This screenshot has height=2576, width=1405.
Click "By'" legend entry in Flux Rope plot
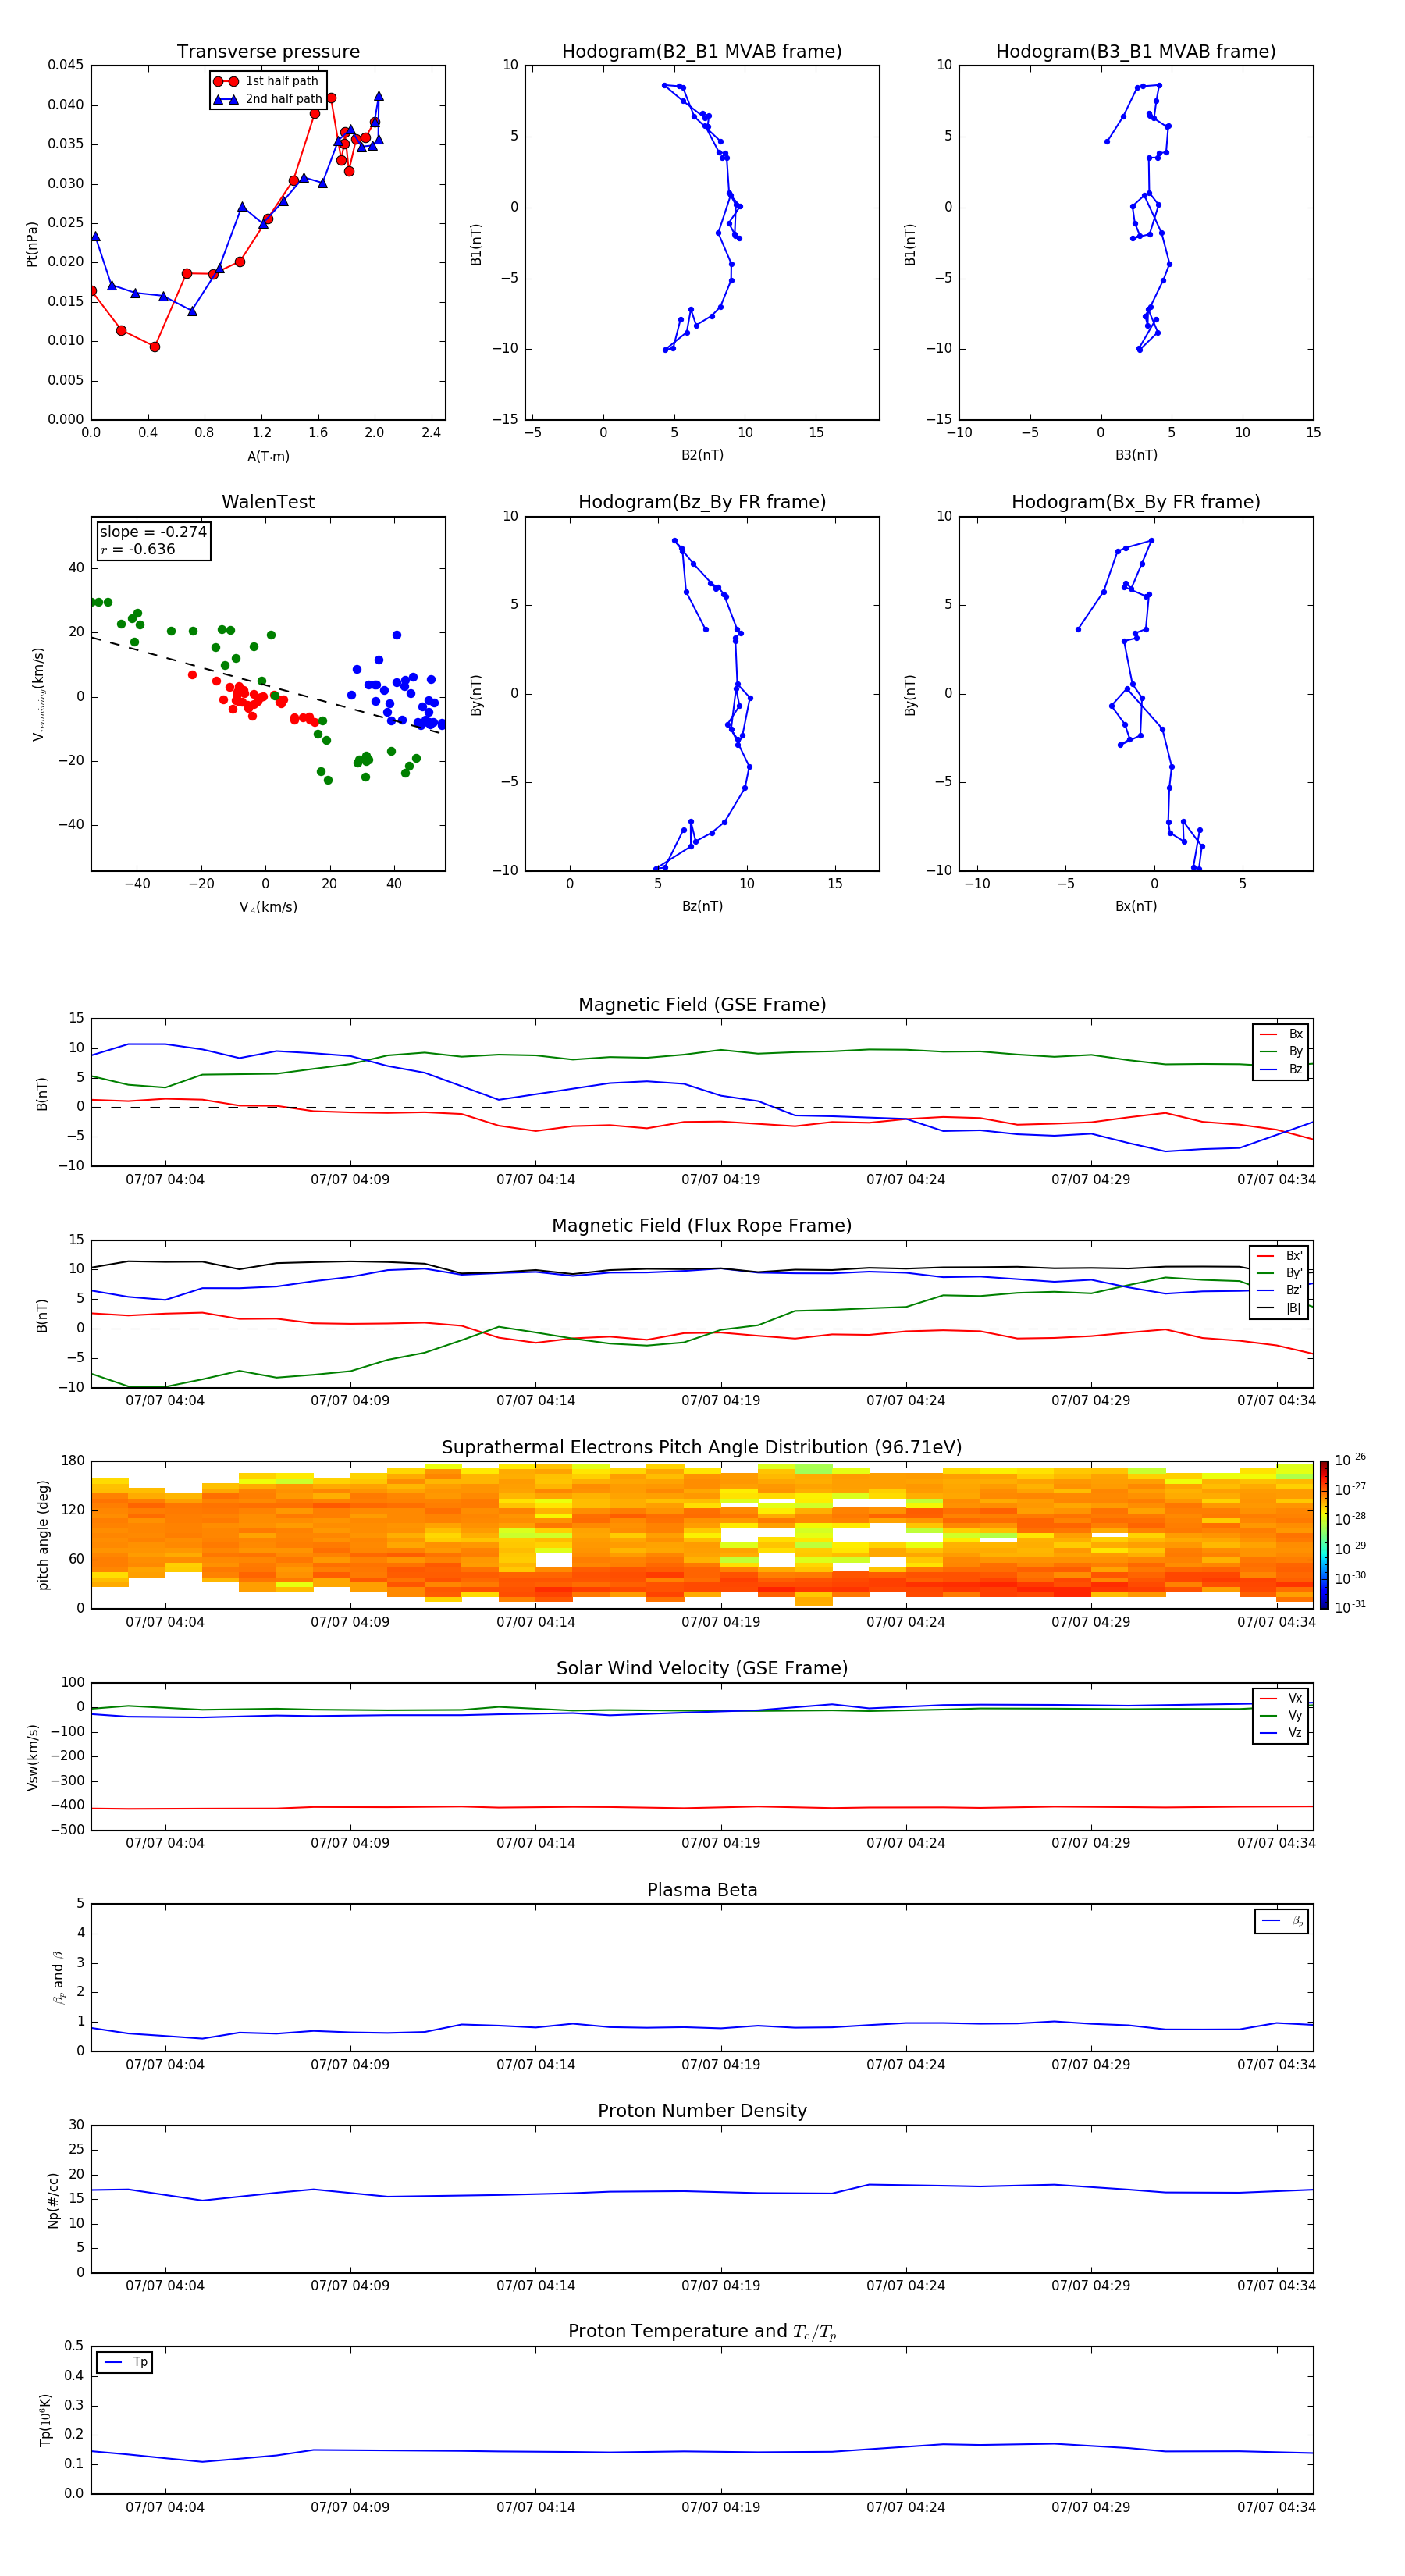1280,1274
